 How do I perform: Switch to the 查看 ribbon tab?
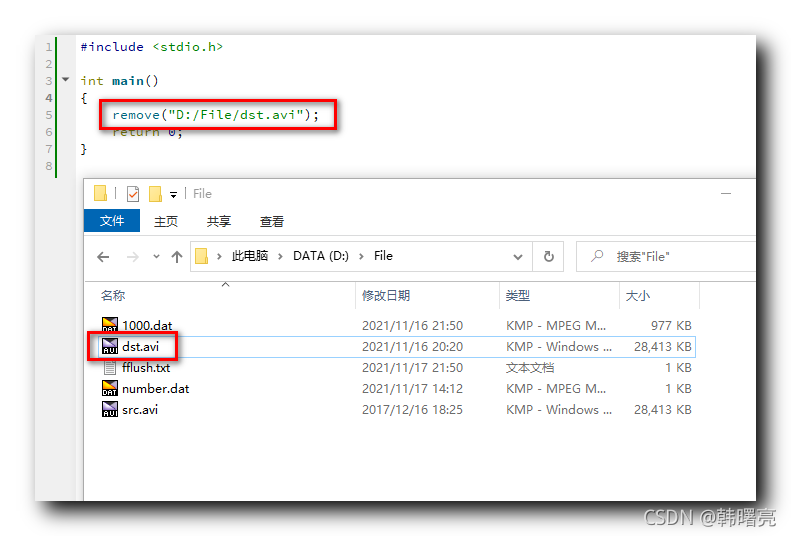272,221
